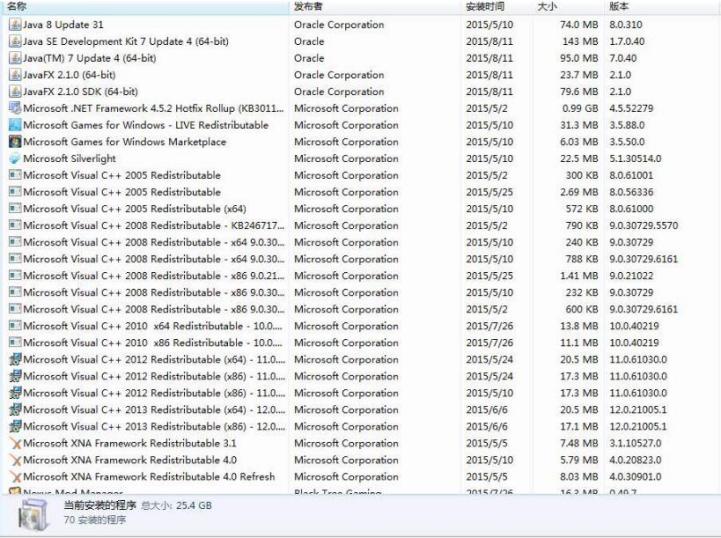The height and width of the screenshot is (538, 721).
Task: Click the XNA Framework Redistributable 4.0 Refresh icon
Action: click(15, 477)
